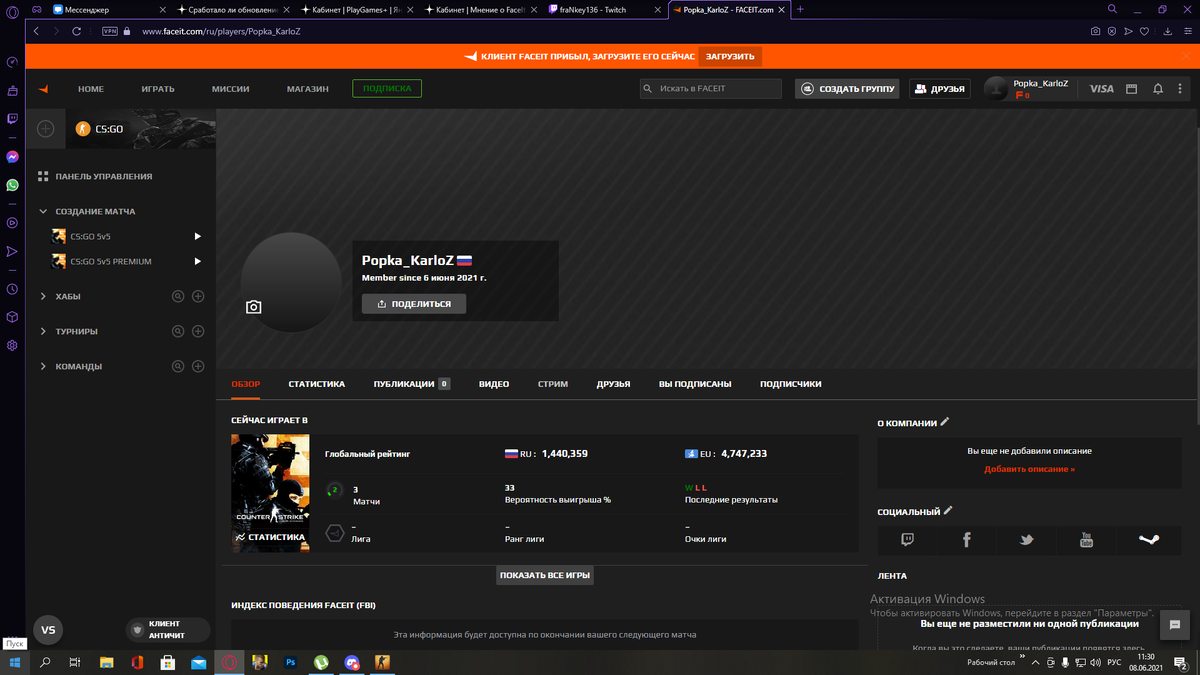Viewport: 1200px width, 675px height.
Task: Open three-dot more menu in FACEIT header
Action: point(1181,89)
